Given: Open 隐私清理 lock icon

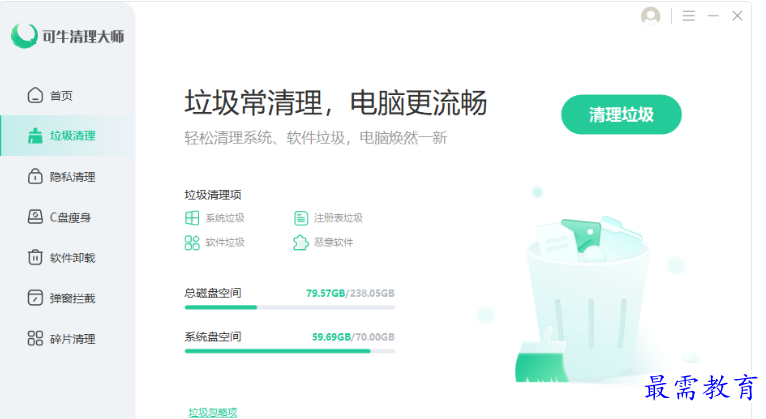Looking at the screenshot, I should point(35,176).
